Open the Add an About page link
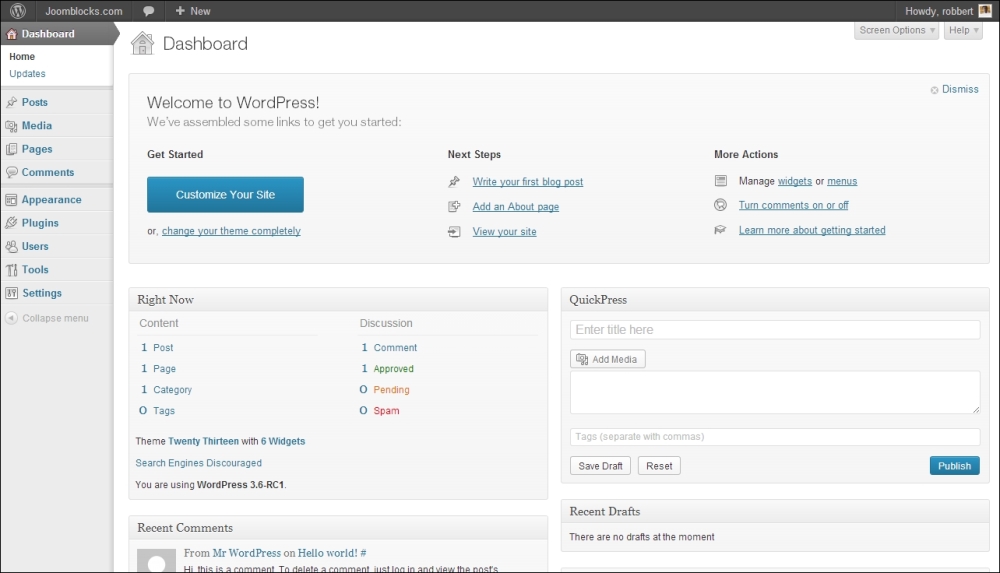 [515, 207]
